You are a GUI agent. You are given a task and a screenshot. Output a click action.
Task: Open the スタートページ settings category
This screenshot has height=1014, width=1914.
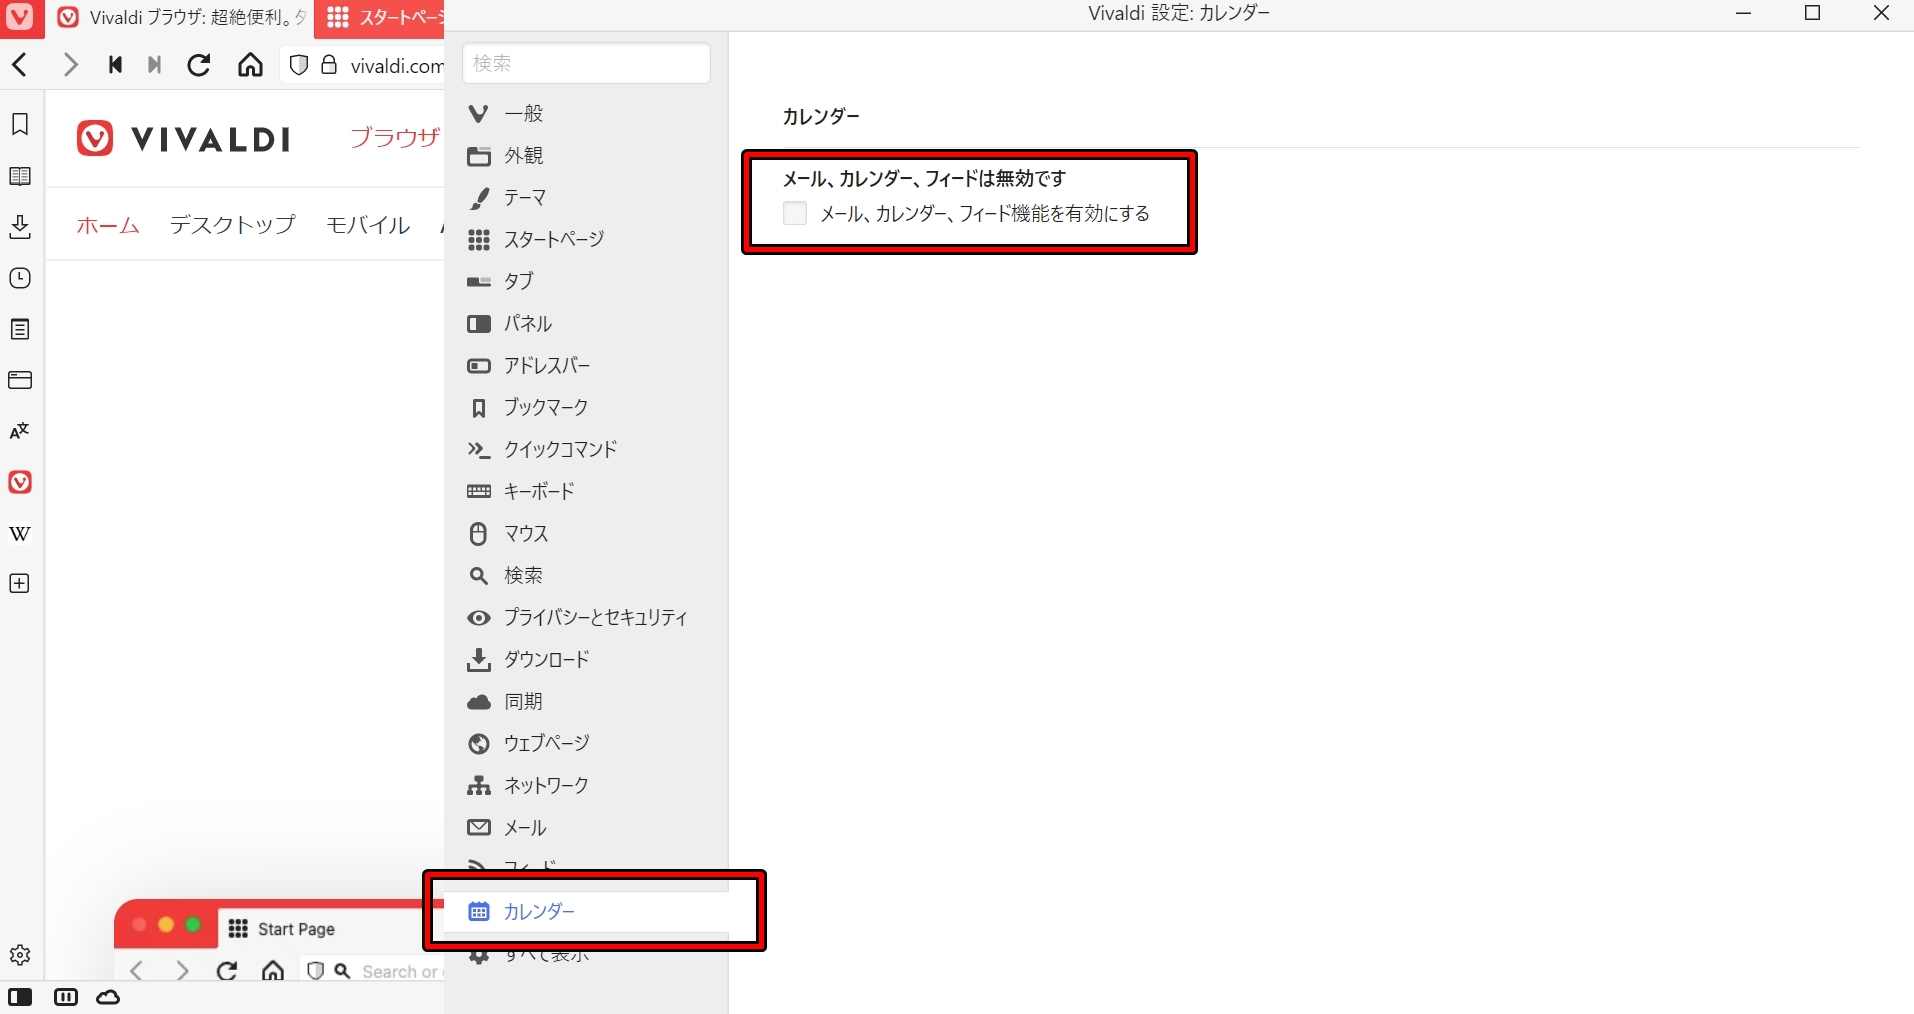click(x=586, y=240)
